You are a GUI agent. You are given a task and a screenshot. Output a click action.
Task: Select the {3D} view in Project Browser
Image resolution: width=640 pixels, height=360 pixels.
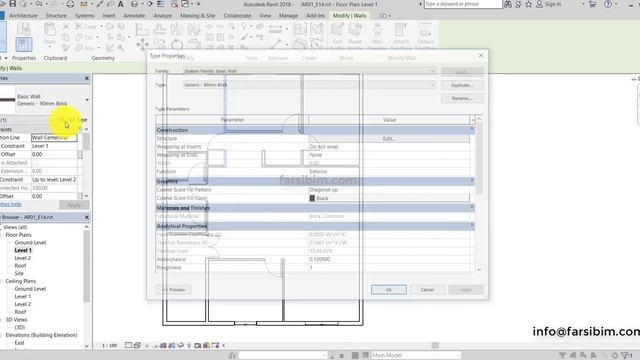coord(20,327)
